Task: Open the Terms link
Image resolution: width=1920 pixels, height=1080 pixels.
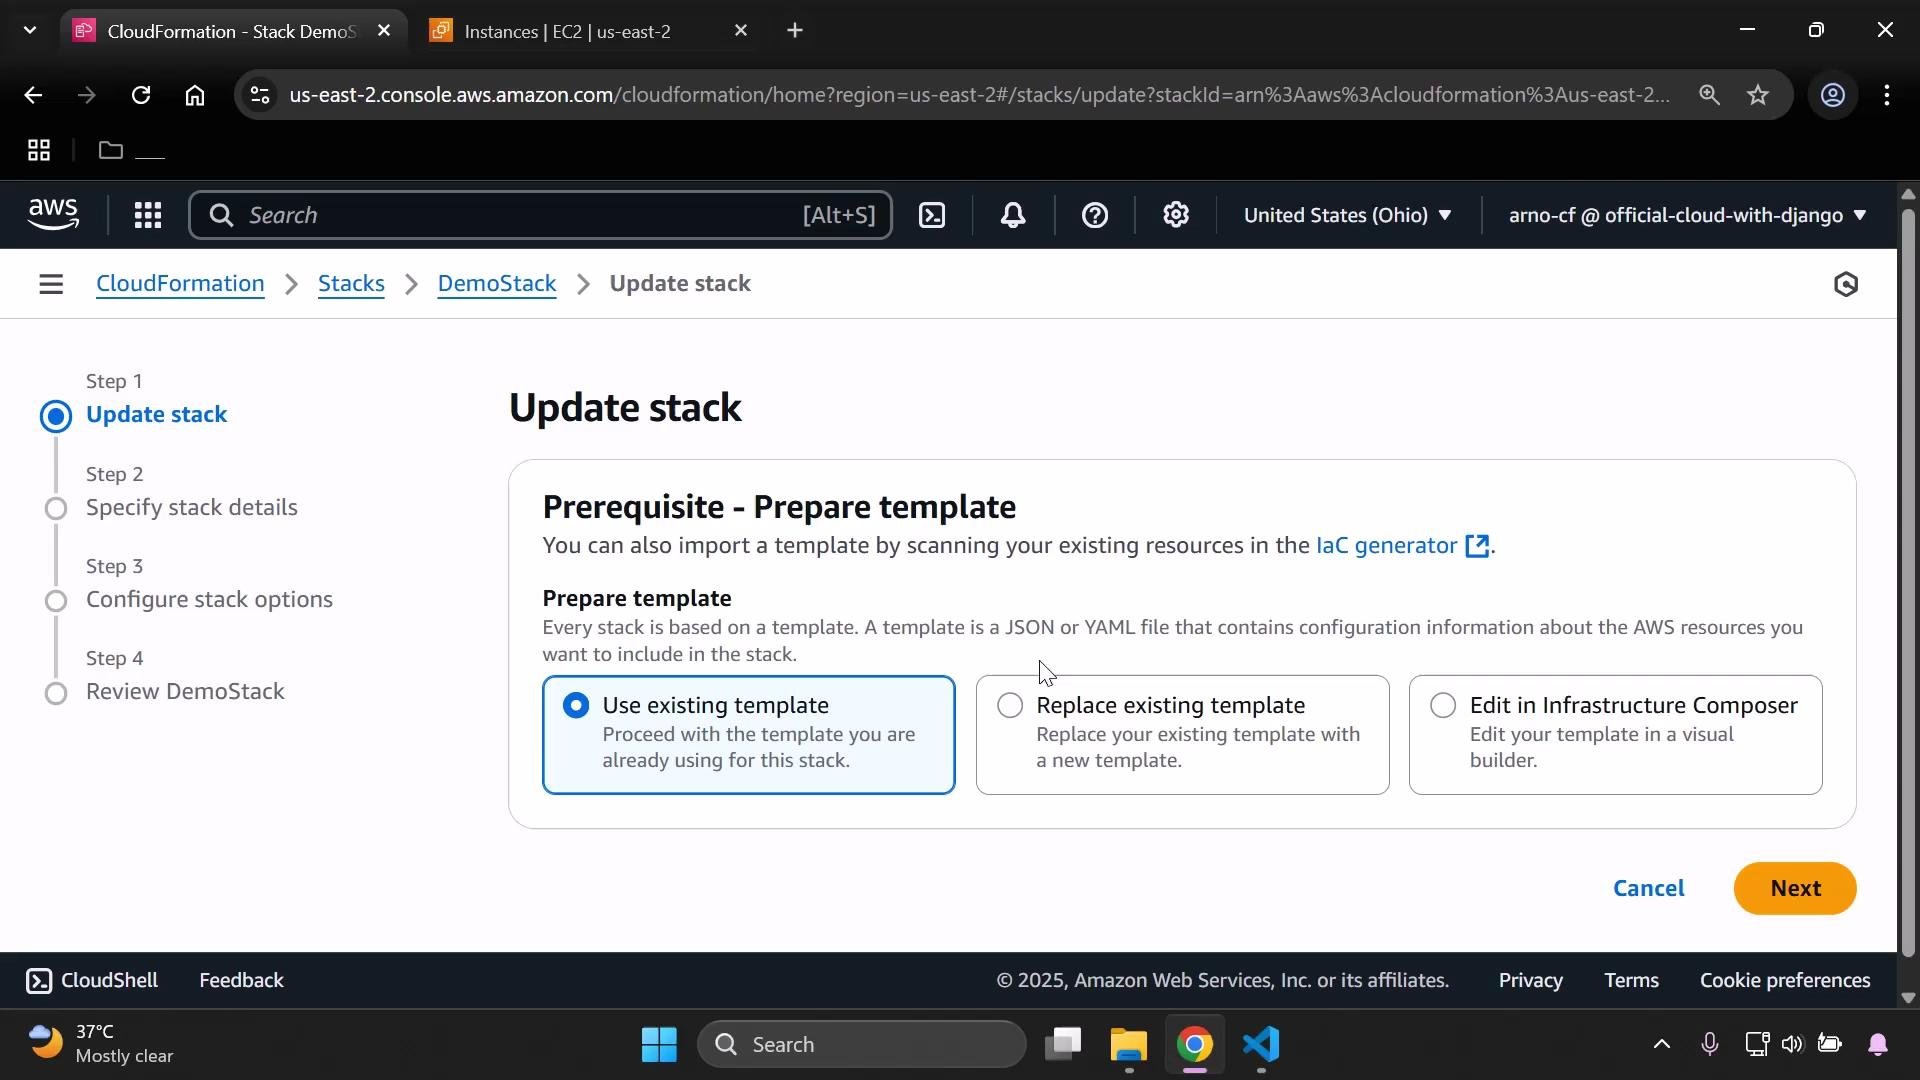Action: pyautogui.click(x=1631, y=981)
